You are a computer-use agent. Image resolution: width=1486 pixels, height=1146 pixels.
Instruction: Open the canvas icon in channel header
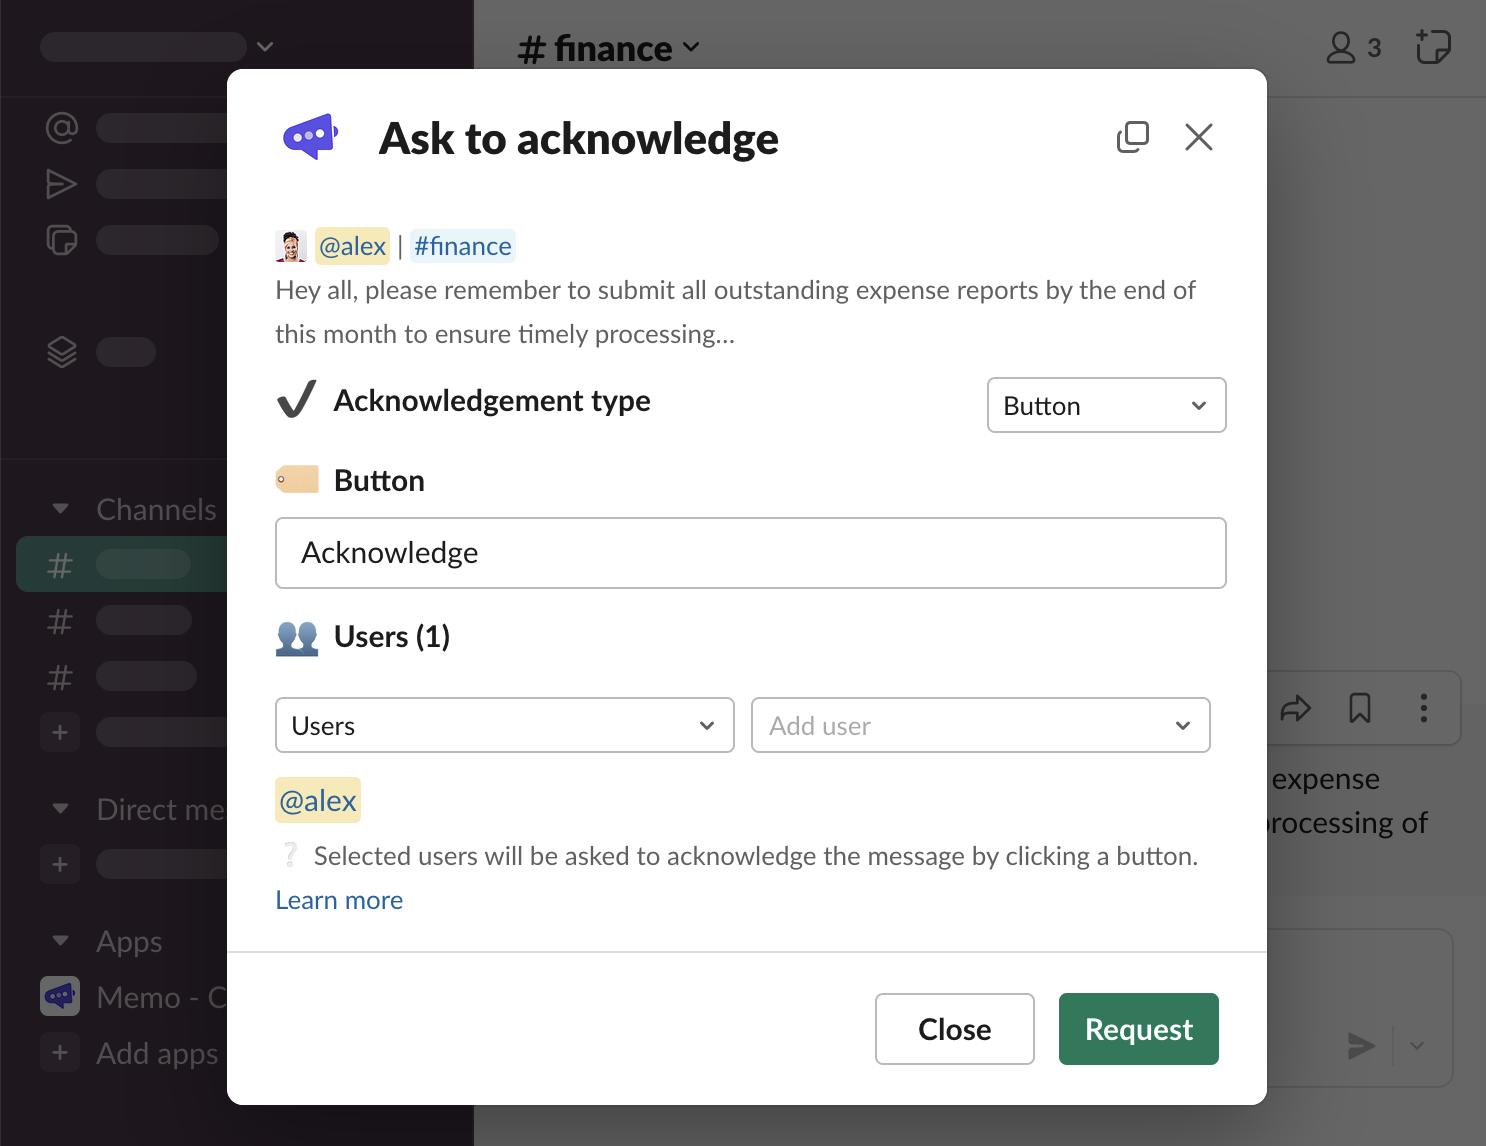coord(1432,47)
